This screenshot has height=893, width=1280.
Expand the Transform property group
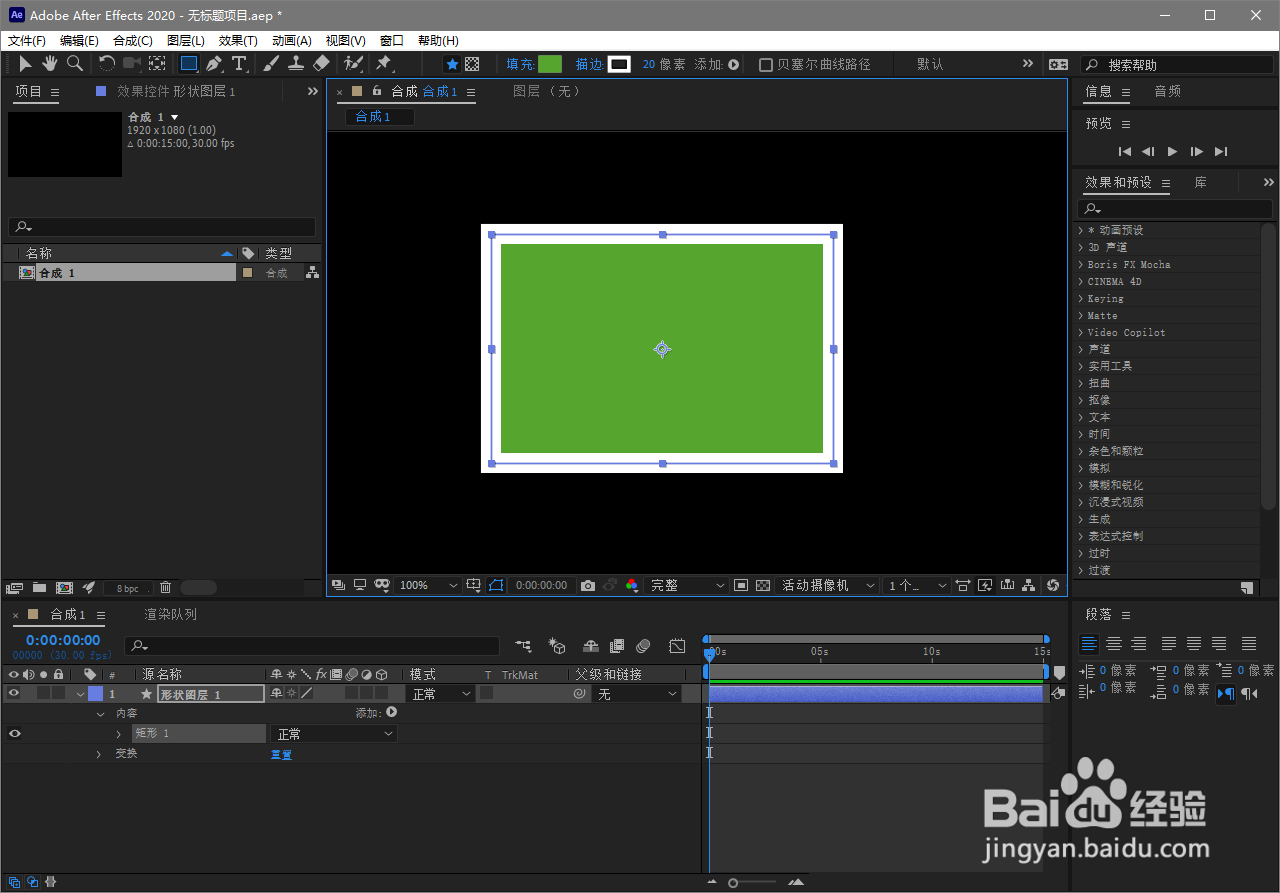[x=98, y=754]
